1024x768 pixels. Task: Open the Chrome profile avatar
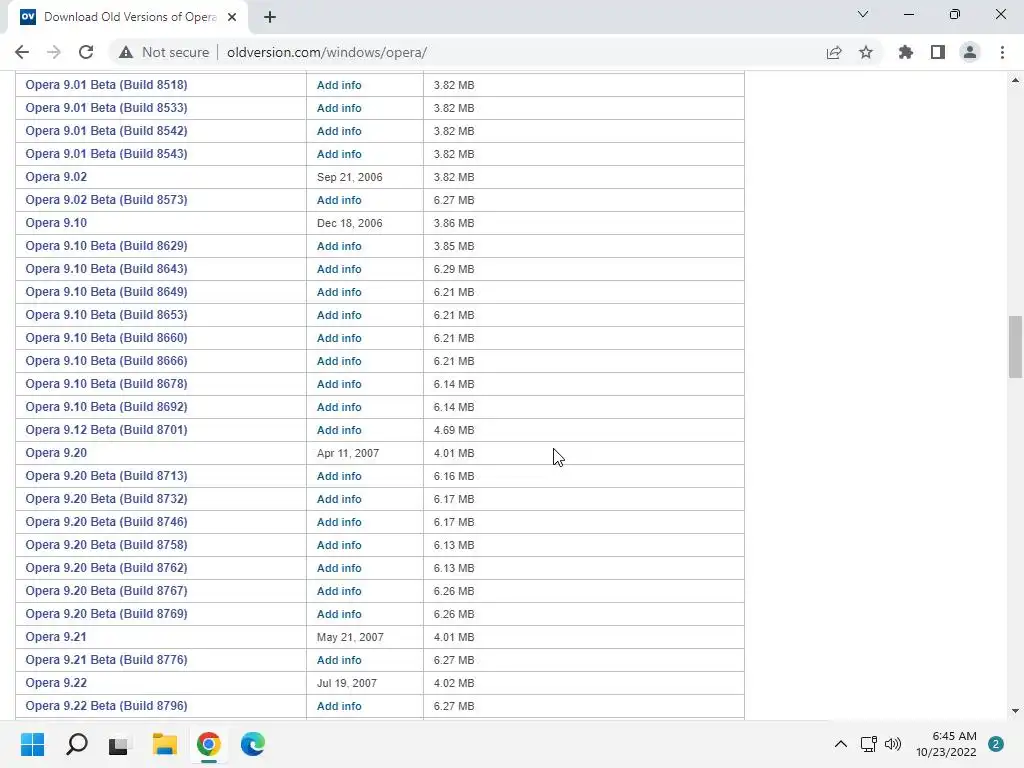tap(970, 52)
